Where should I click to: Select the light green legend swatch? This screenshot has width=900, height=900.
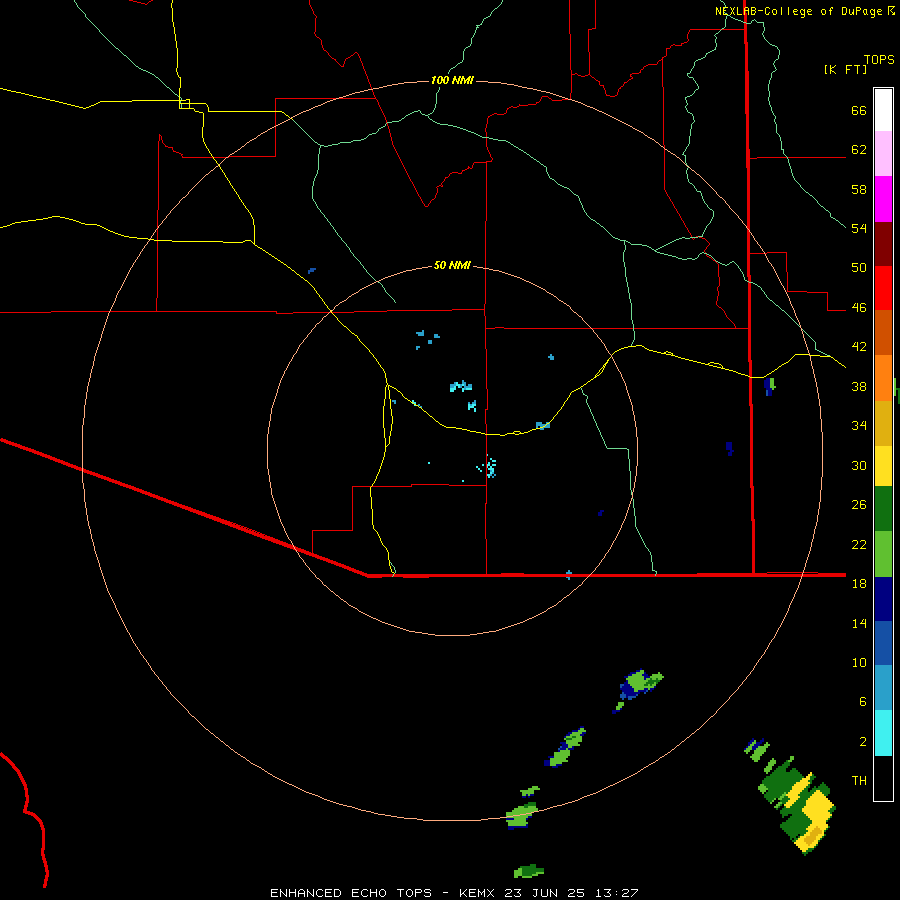[883, 554]
